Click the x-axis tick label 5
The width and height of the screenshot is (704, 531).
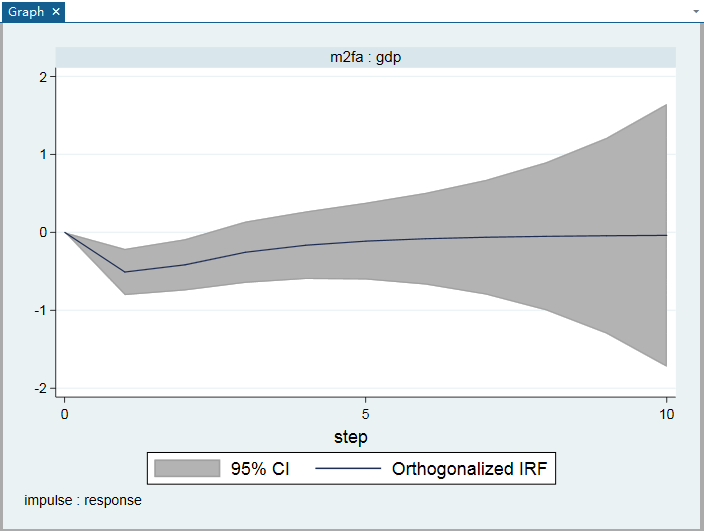(366, 413)
